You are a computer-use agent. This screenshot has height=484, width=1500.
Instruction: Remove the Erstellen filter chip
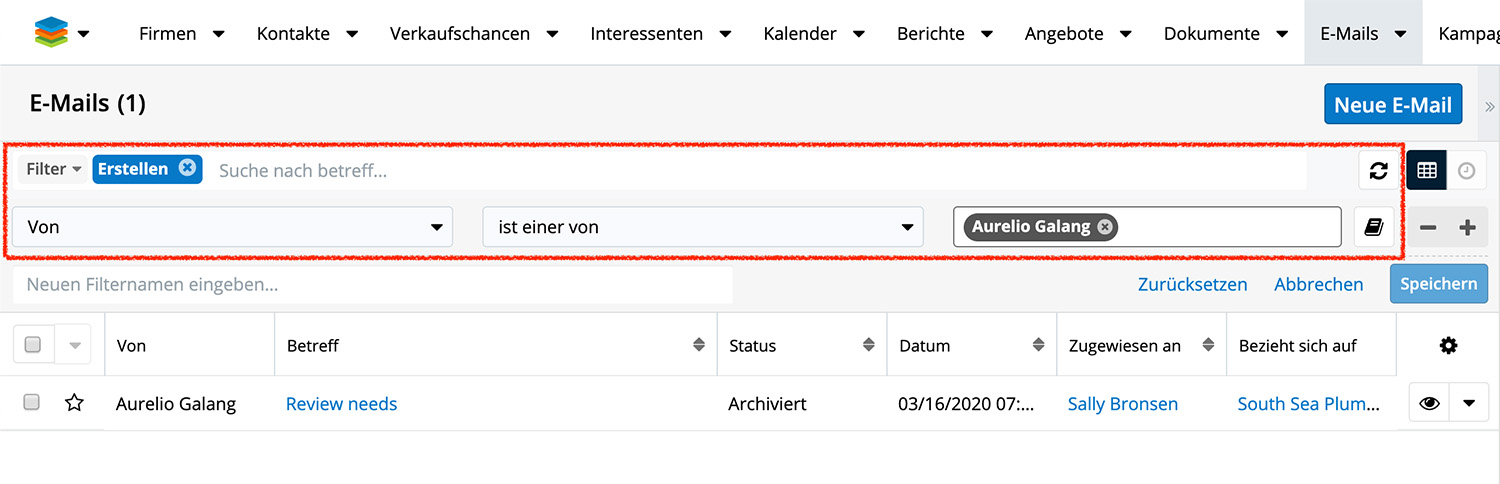(187, 168)
